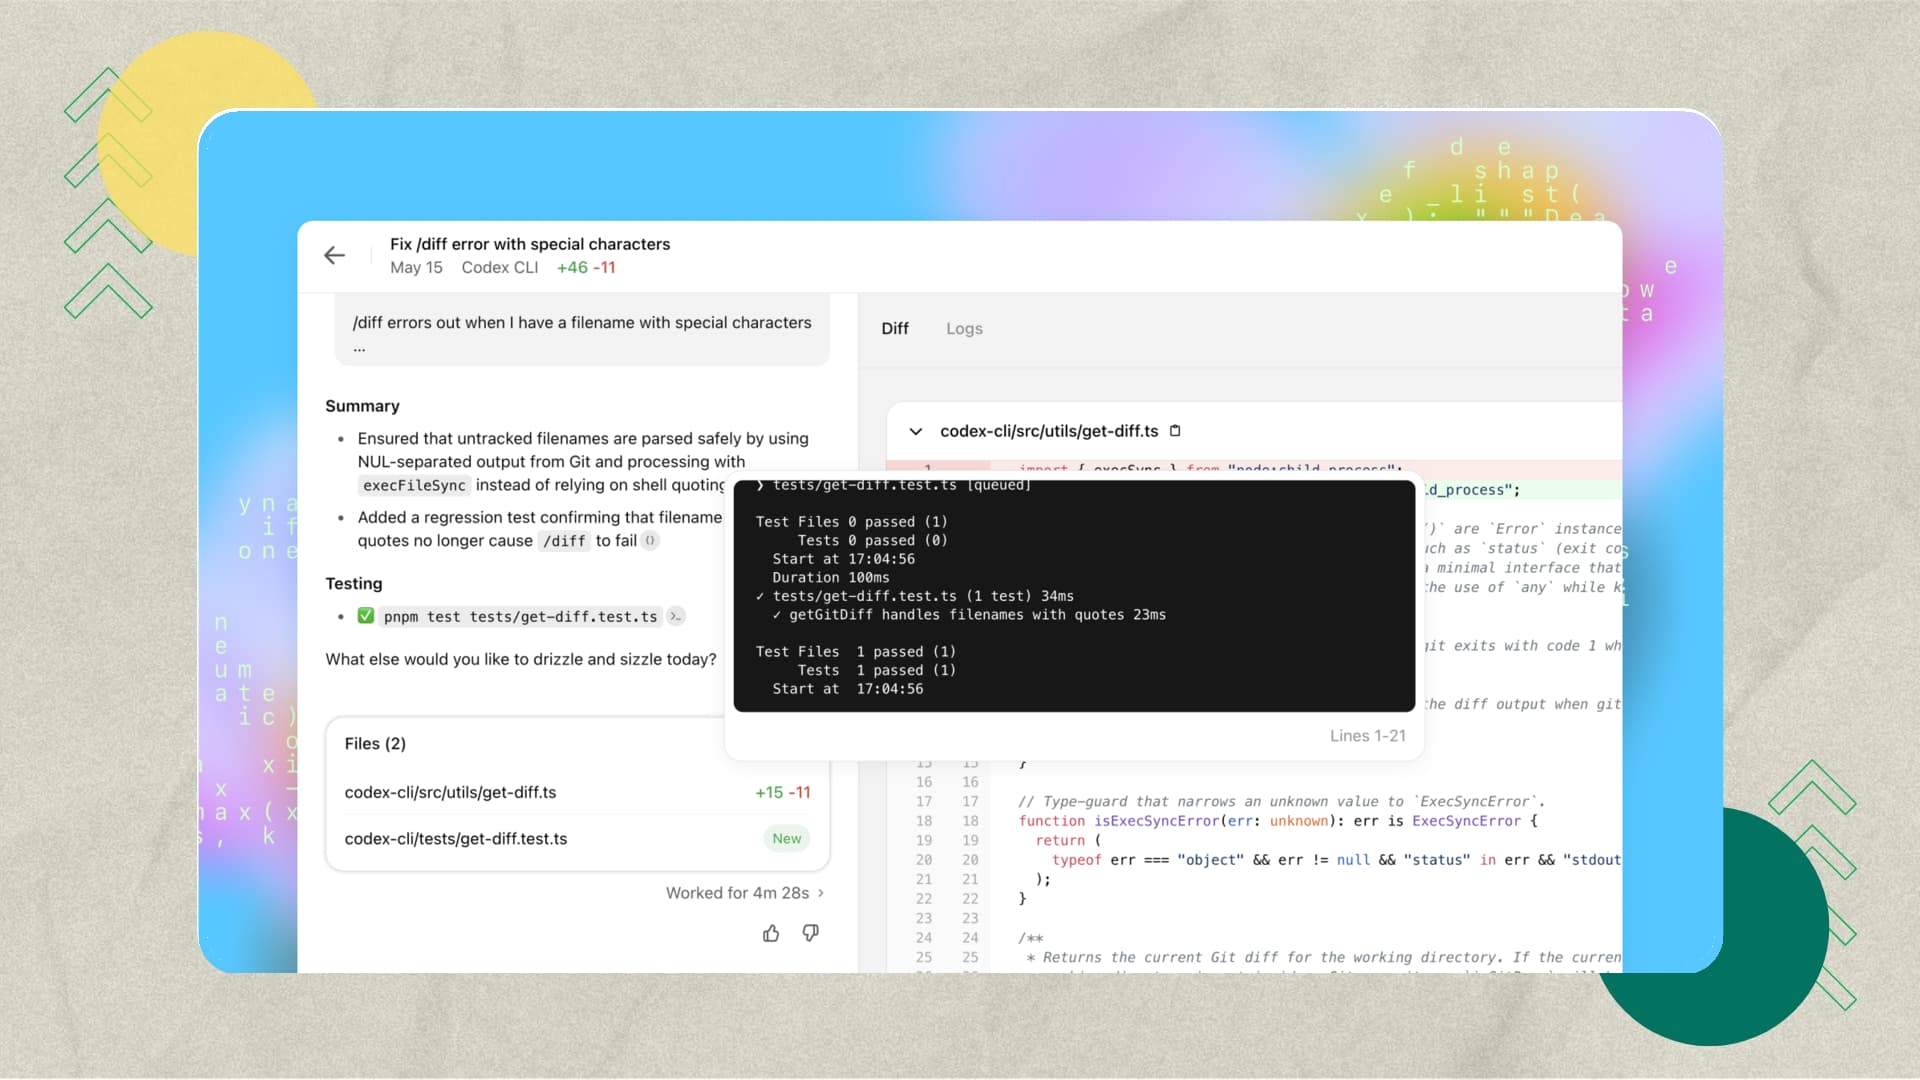Copy the get-diff.ts file path
The width and height of the screenshot is (1920, 1080).
tap(1175, 431)
